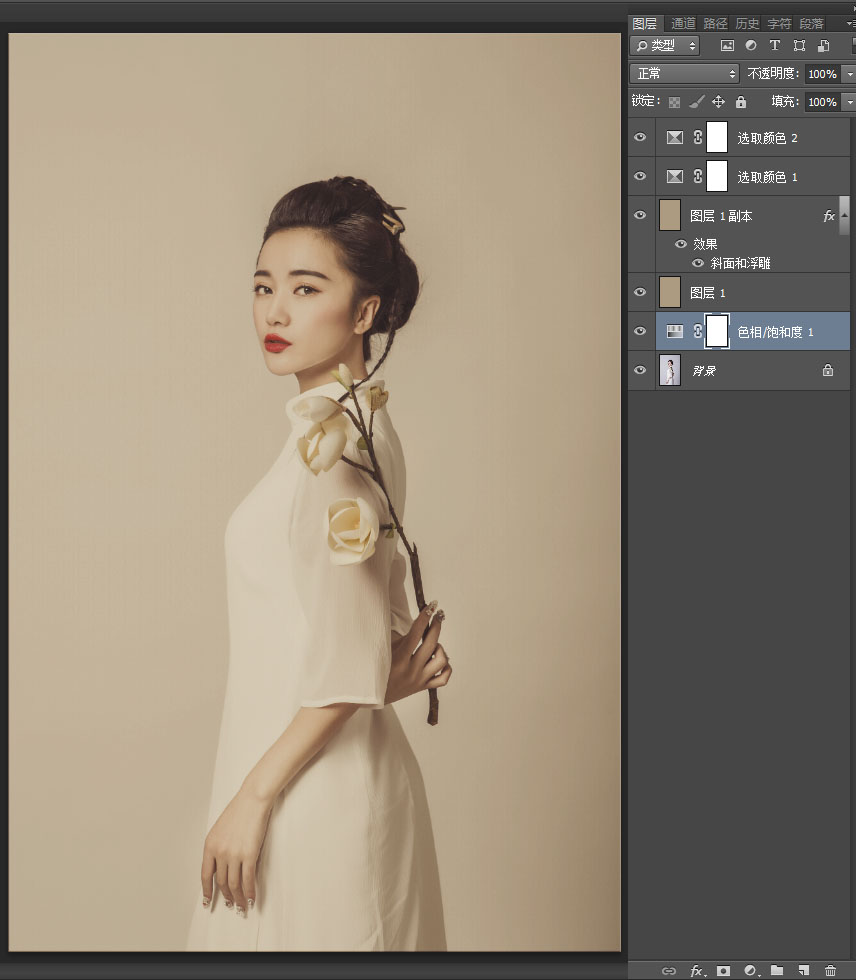Click the 色相/饱和度 1 layer mask thumbnail
The image size is (856, 980).
[x=717, y=331]
